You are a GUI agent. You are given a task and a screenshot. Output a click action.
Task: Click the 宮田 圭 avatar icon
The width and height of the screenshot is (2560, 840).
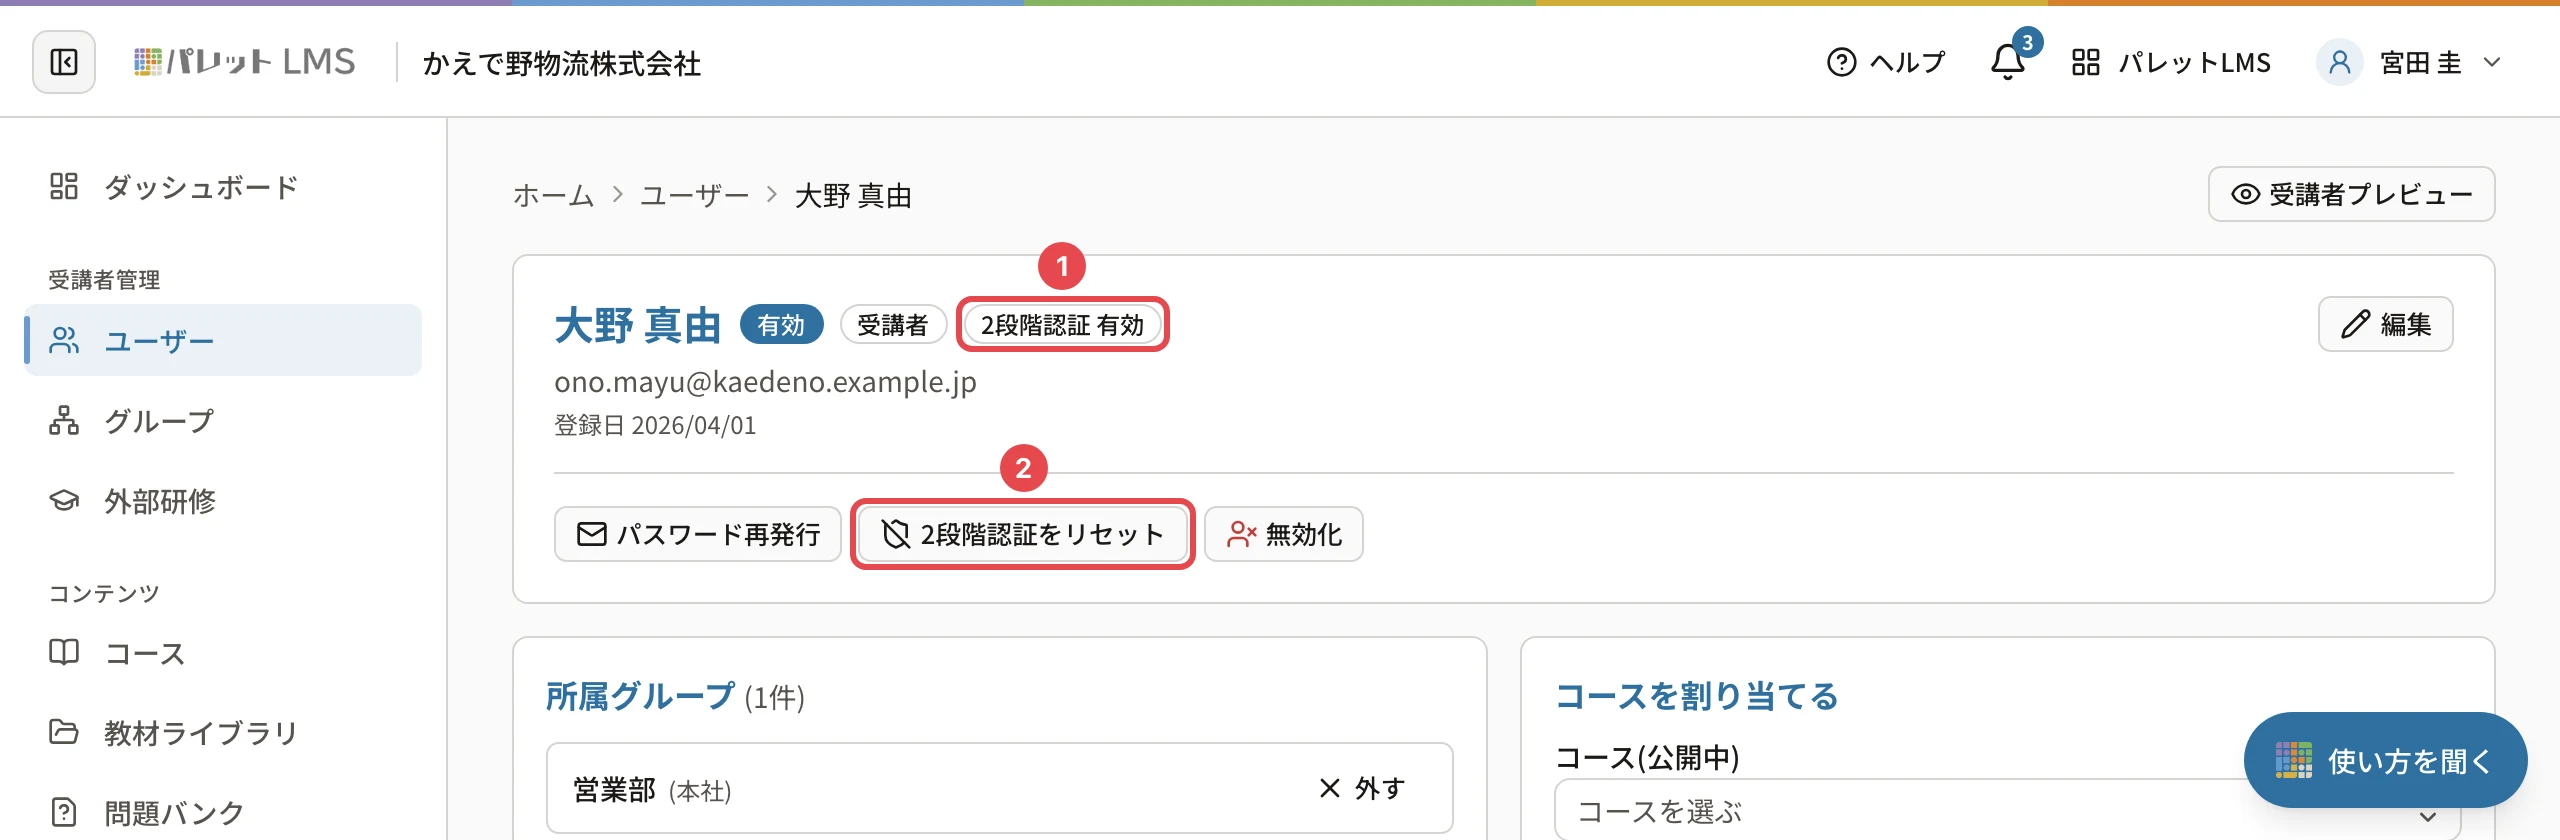tap(2339, 62)
